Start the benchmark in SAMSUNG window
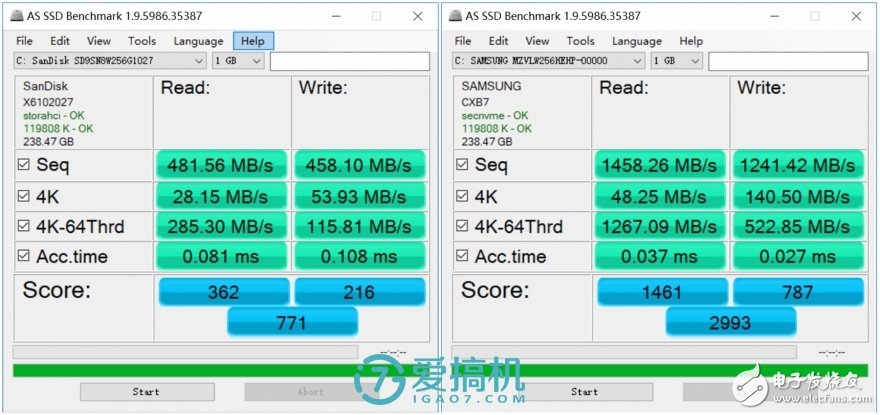 [585, 391]
